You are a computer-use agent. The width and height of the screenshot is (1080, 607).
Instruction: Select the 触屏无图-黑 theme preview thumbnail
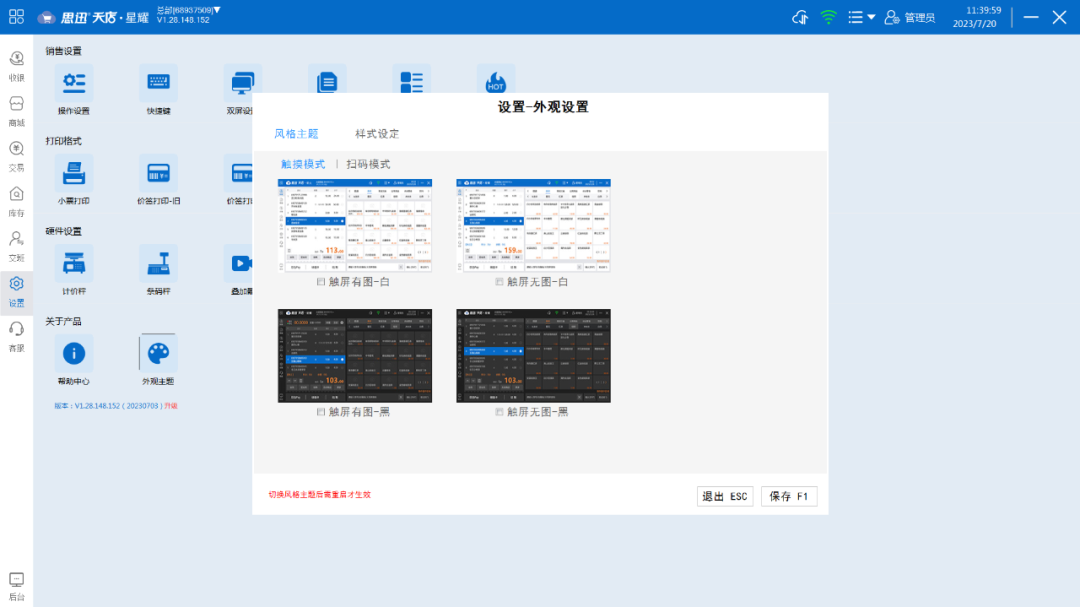tap(533, 355)
